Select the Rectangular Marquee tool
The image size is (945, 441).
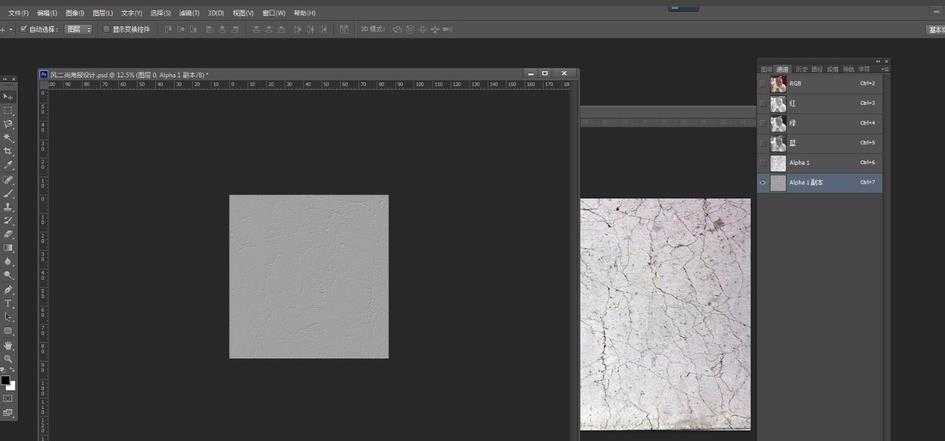click(8, 110)
